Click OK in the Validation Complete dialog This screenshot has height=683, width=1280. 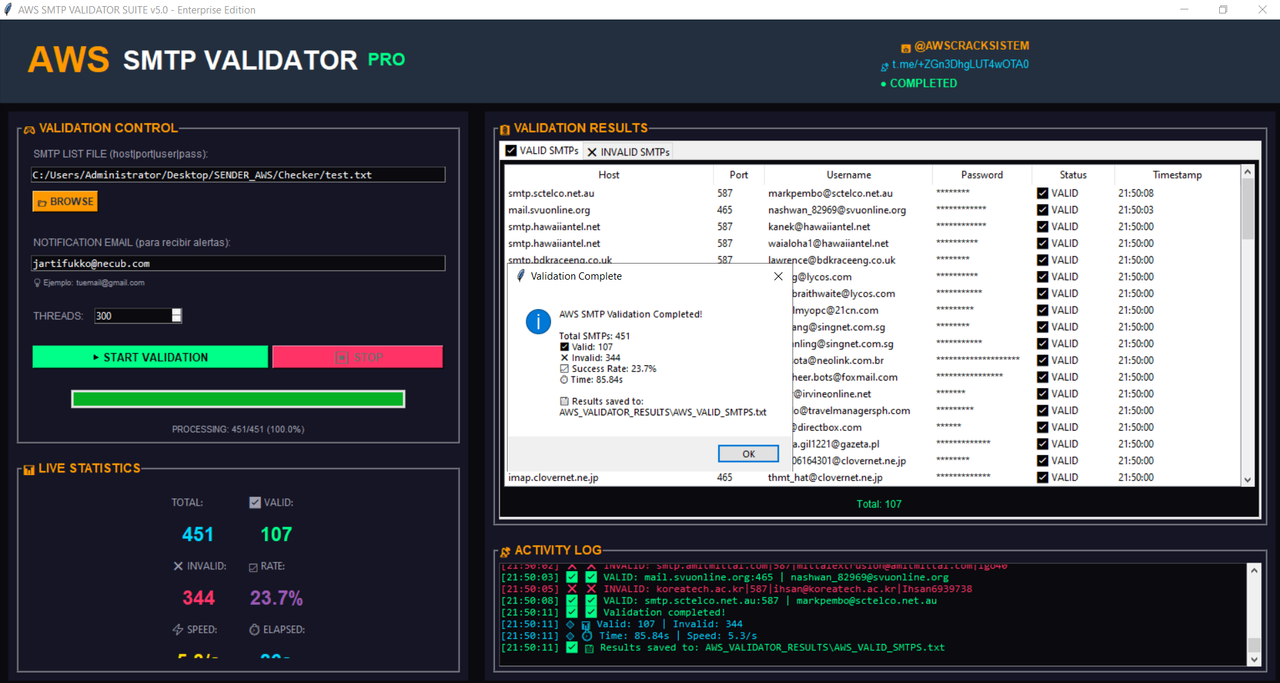748,454
